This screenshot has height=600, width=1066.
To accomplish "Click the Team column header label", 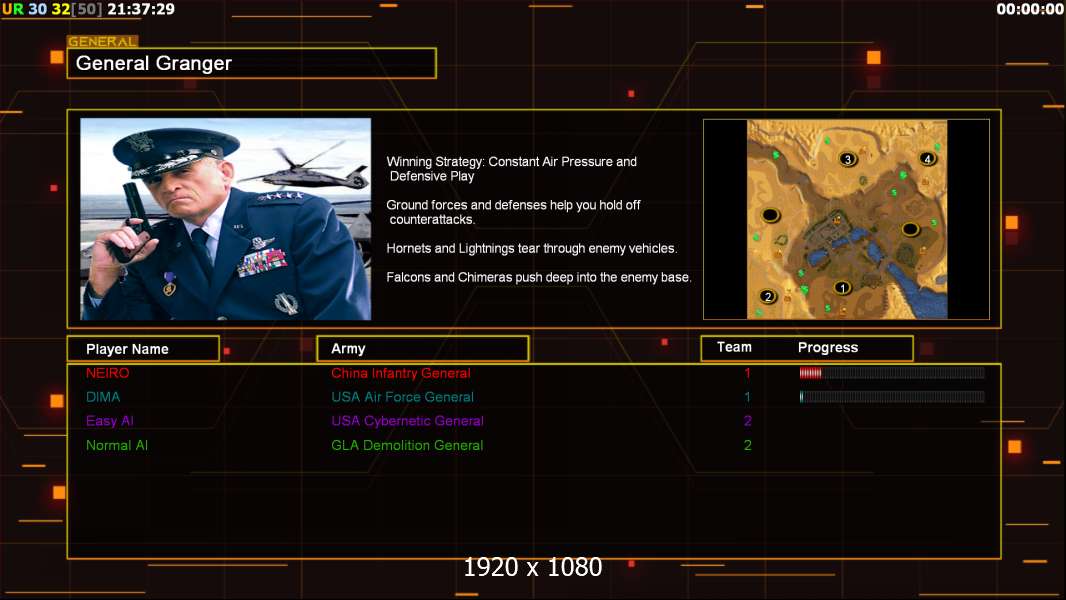I will pyautogui.click(x=734, y=347).
